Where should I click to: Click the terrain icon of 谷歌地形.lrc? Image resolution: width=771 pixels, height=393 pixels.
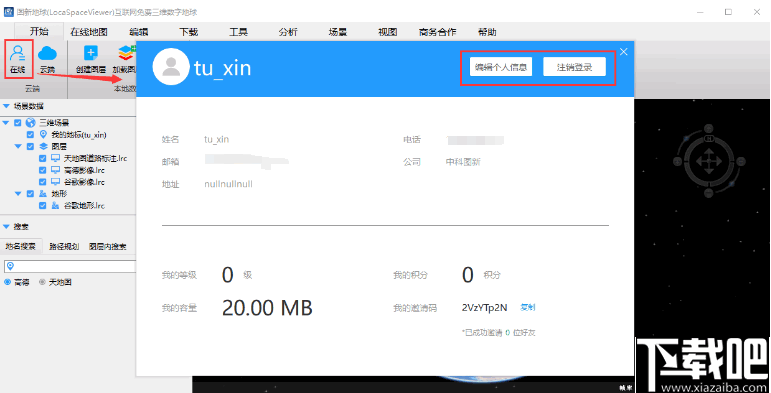tap(56, 205)
